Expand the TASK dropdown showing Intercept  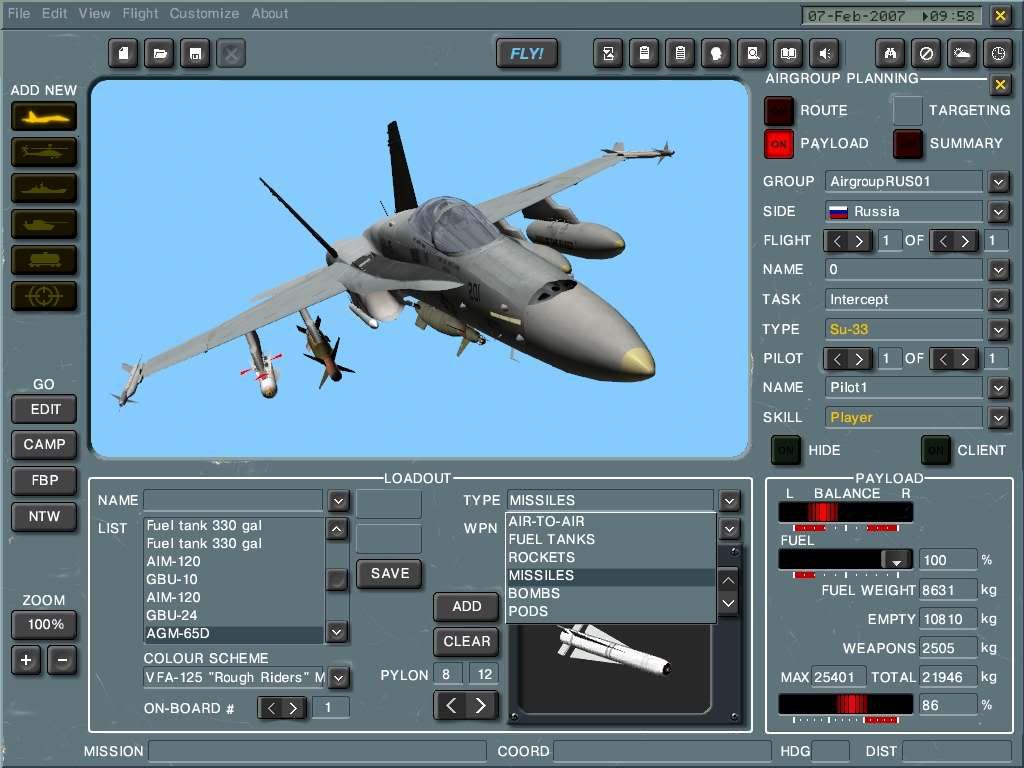click(998, 299)
